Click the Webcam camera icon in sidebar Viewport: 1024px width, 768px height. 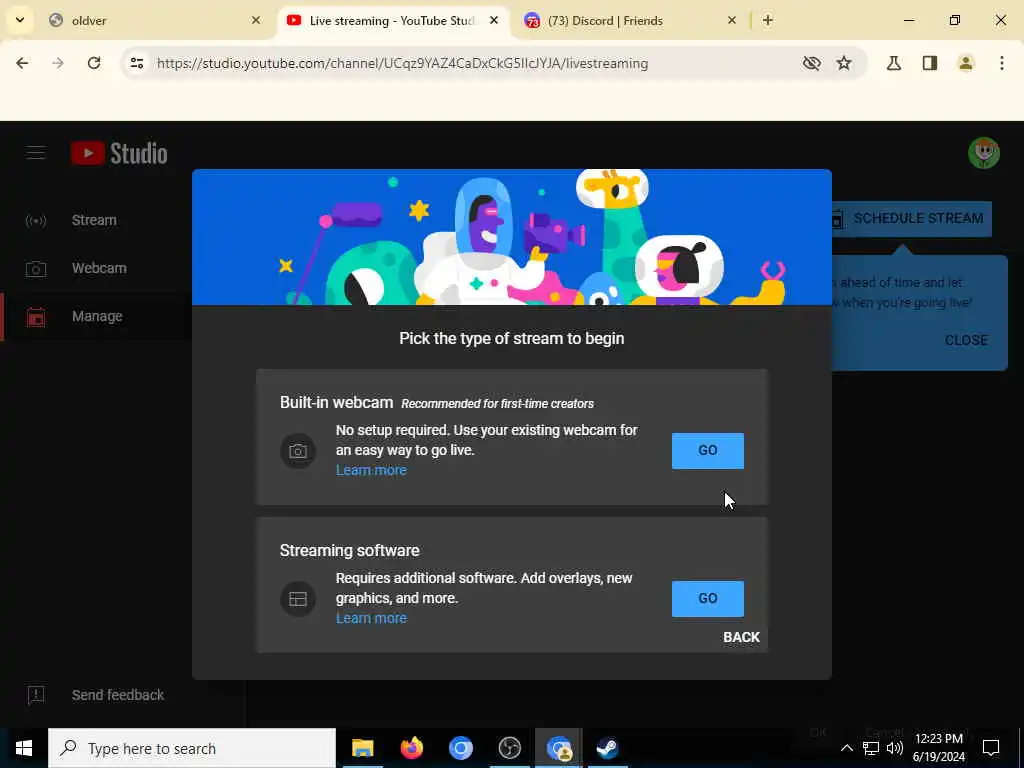(x=36, y=268)
